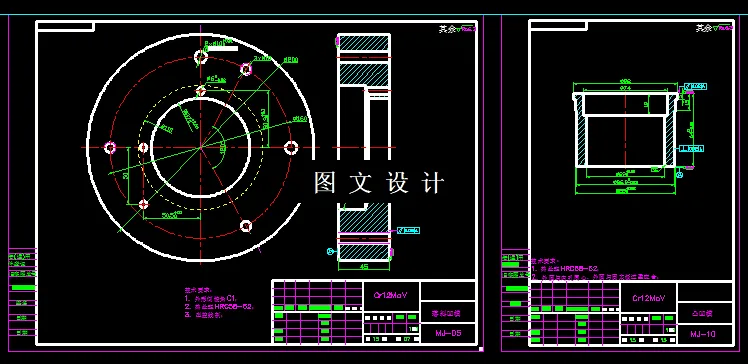The width and height of the screenshot is (748, 364).
Task: Click the HRC58-62 hardness note on sheet MJ-05
Action: [219, 307]
